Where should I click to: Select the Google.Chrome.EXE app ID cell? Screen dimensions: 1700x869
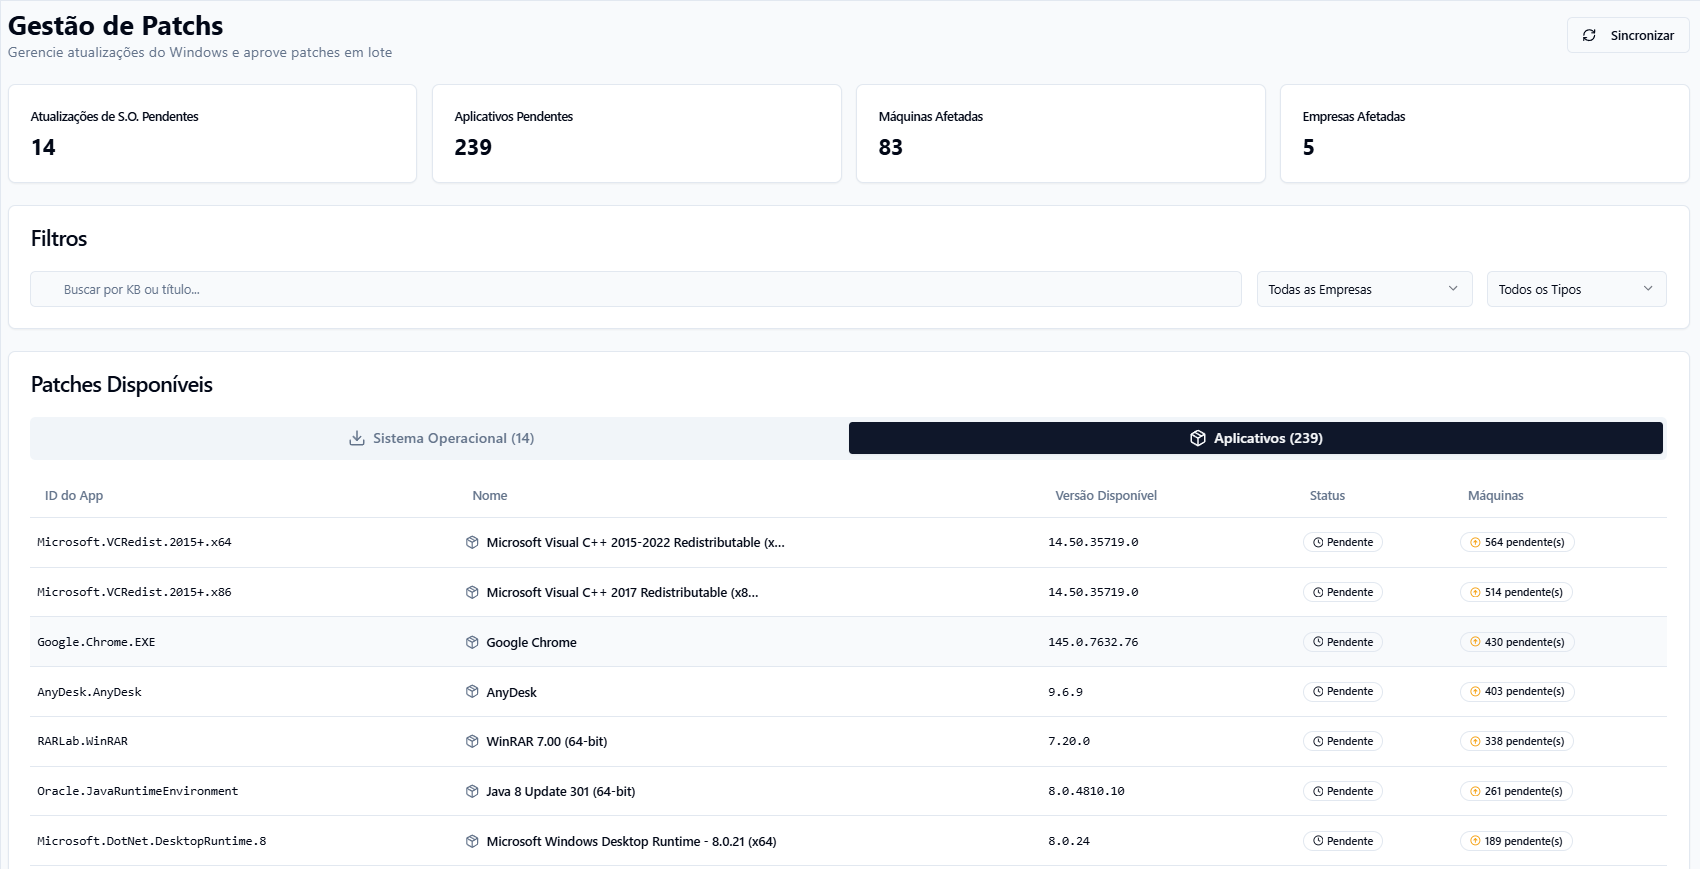click(96, 642)
